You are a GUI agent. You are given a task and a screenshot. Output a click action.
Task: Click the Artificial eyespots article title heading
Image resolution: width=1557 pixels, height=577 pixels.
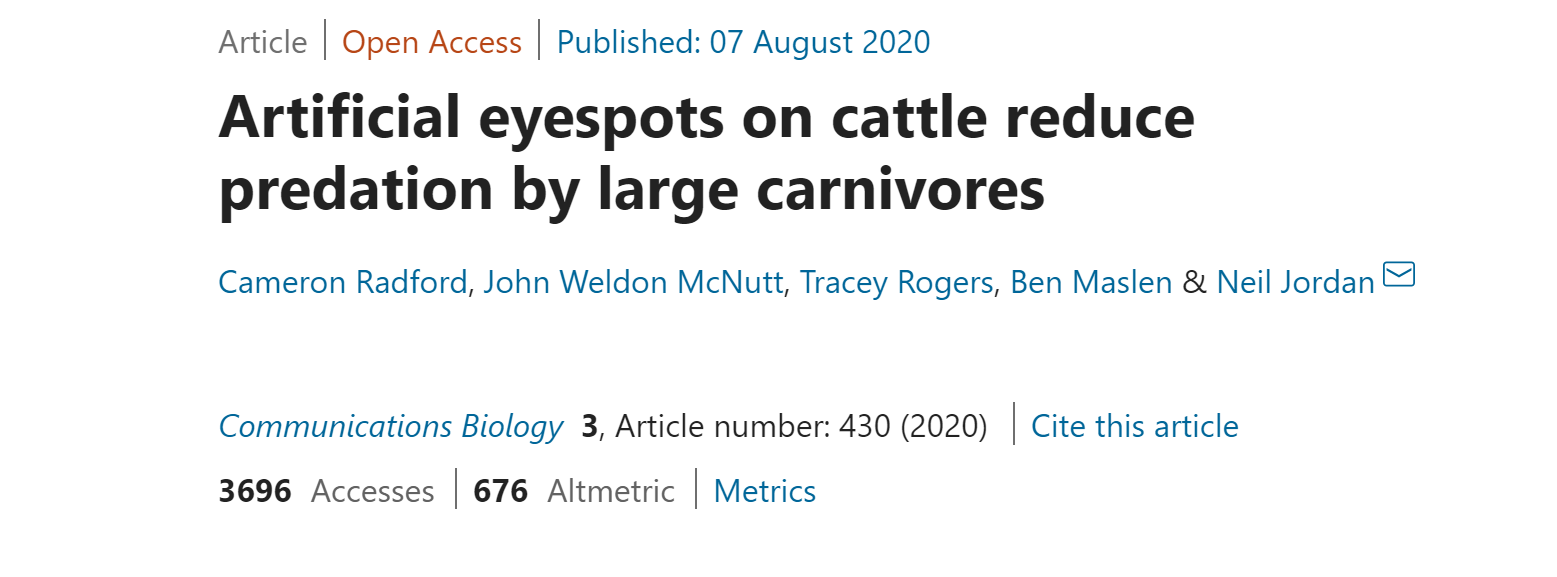click(x=706, y=153)
